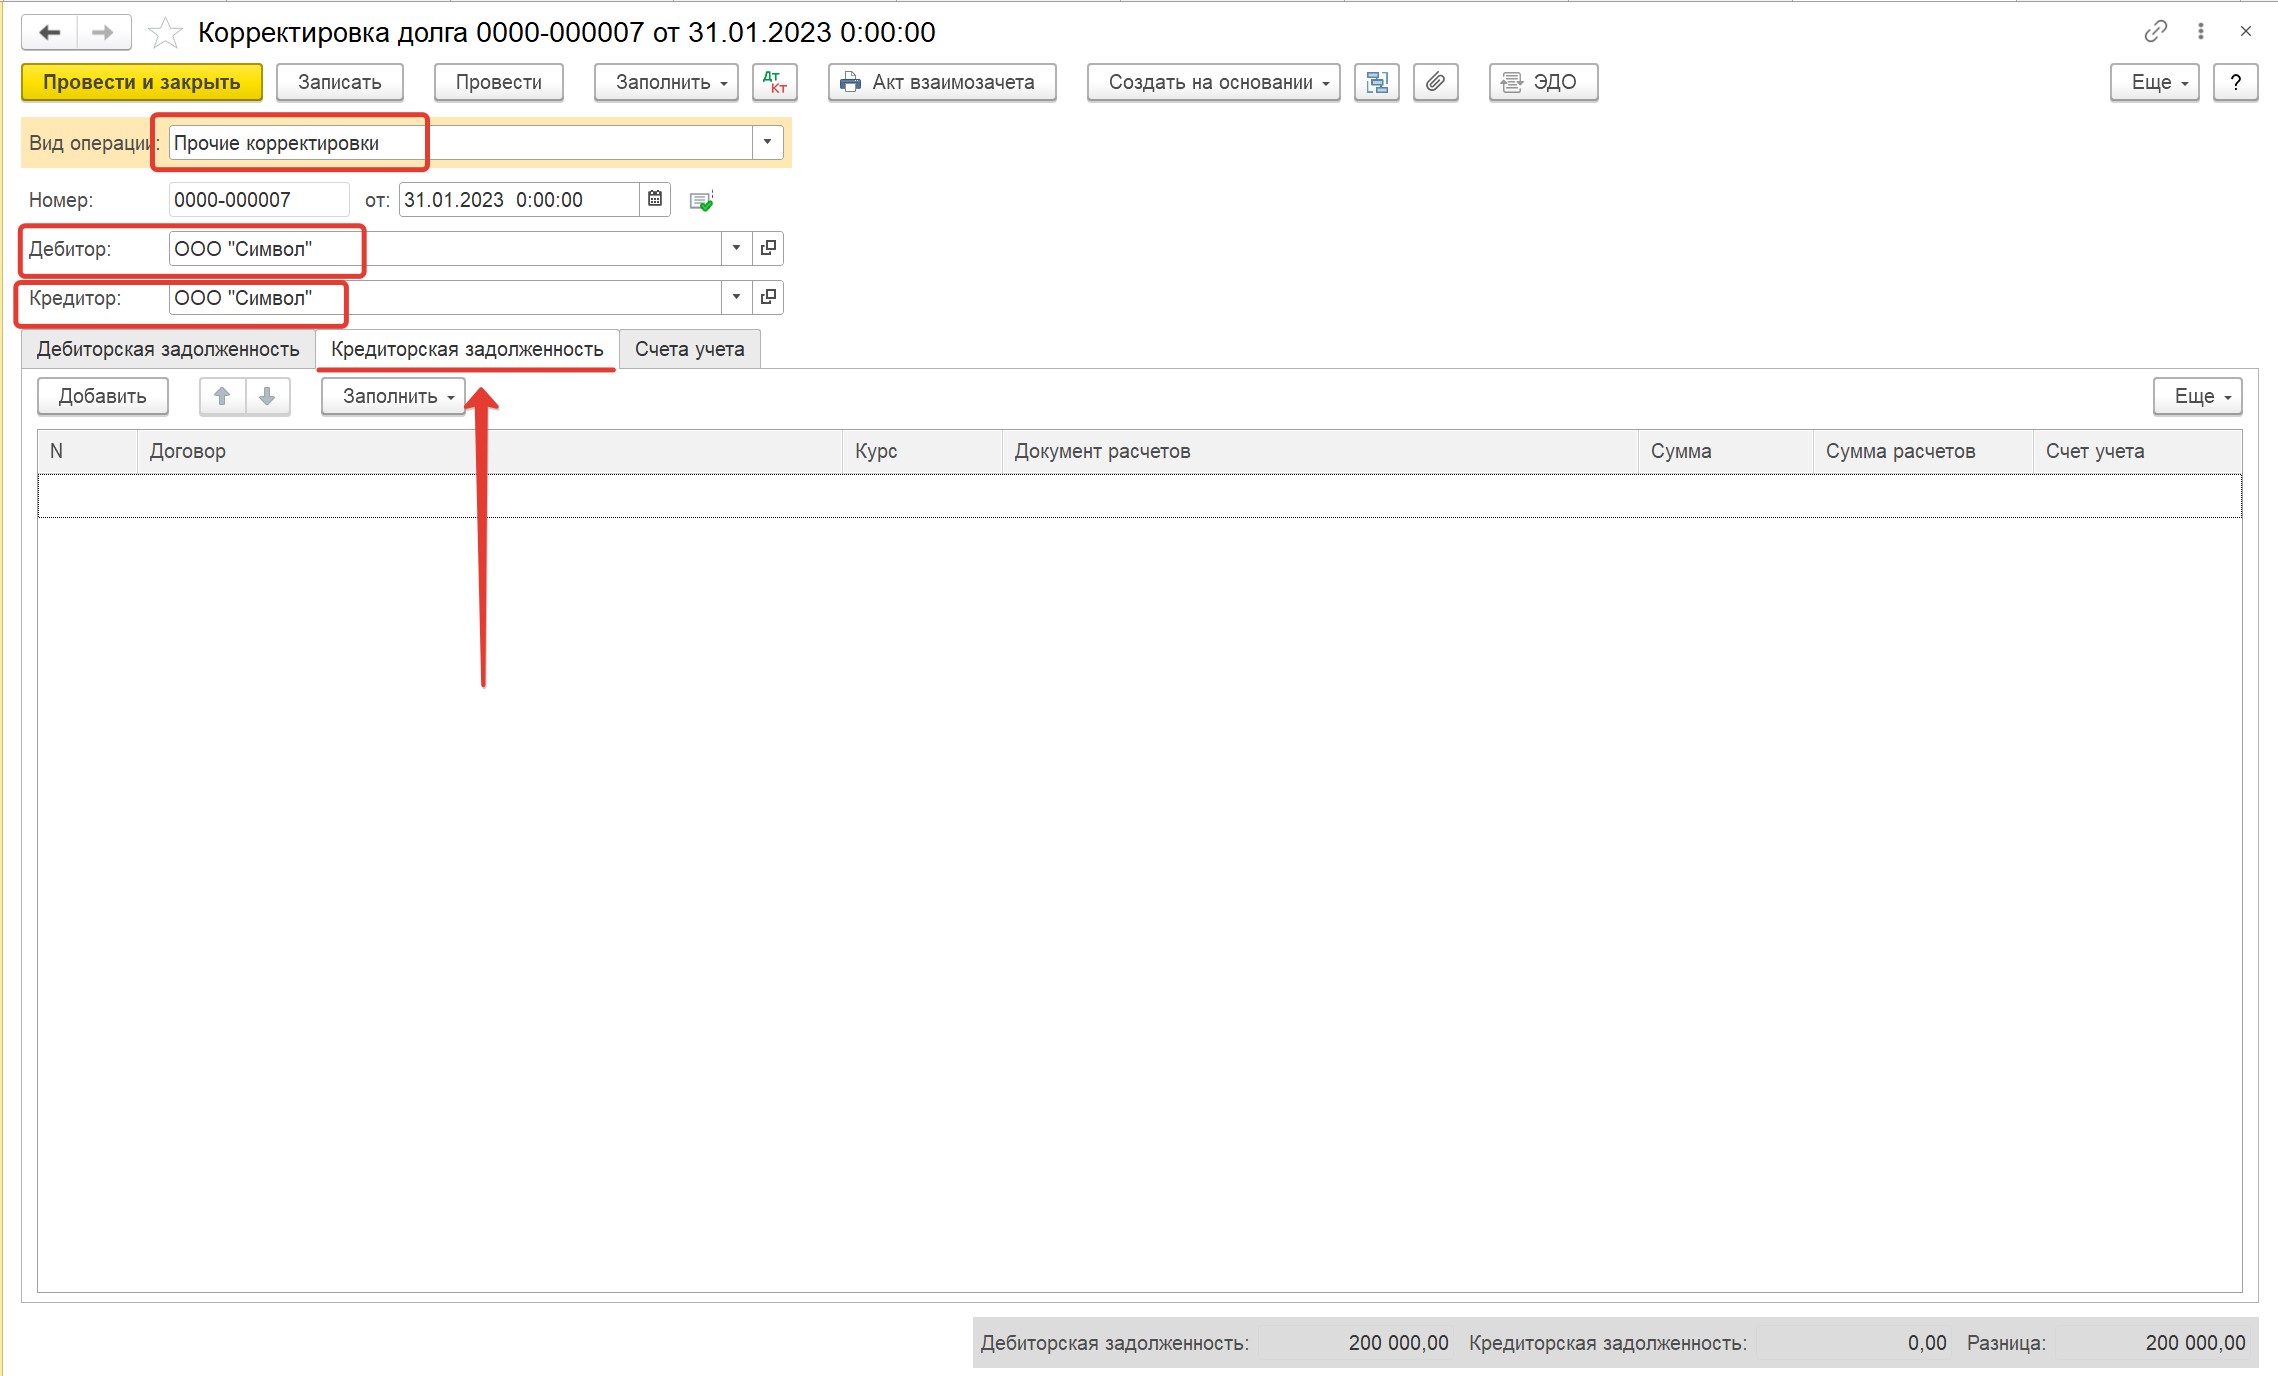Click the document posted status icon
Viewport: 2278px width, 1376px height.
click(702, 201)
